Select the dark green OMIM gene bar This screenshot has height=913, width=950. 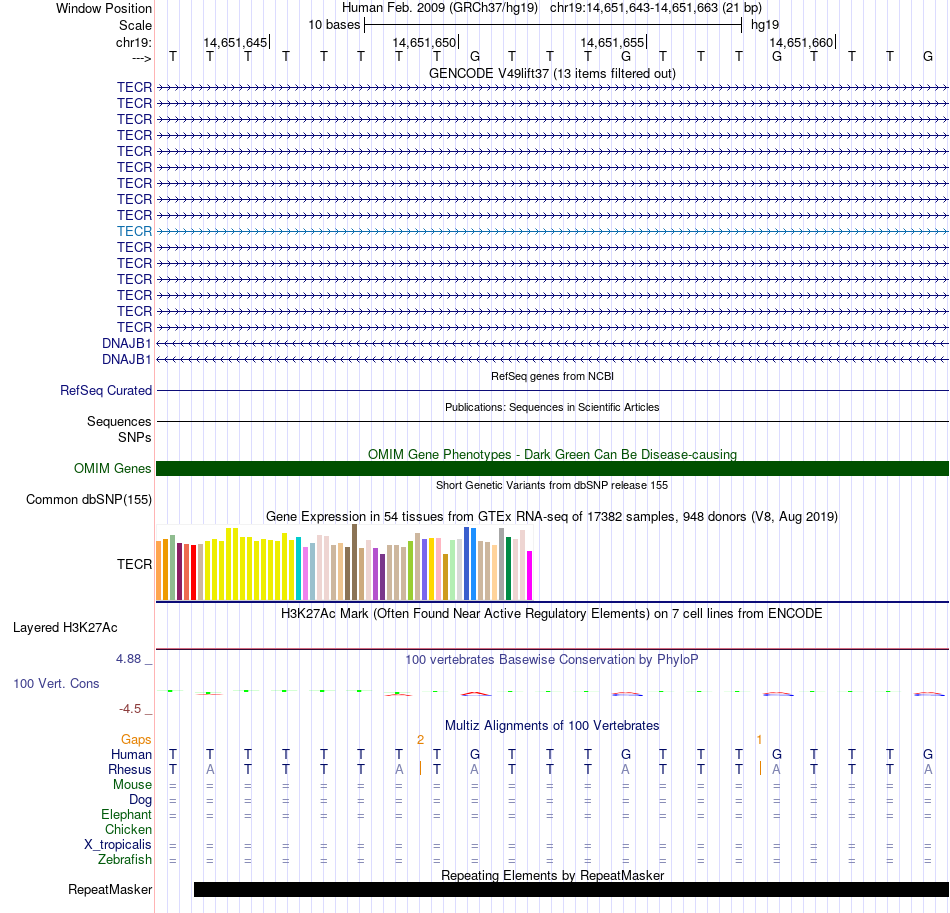pyautogui.click(x=553, y=468)
